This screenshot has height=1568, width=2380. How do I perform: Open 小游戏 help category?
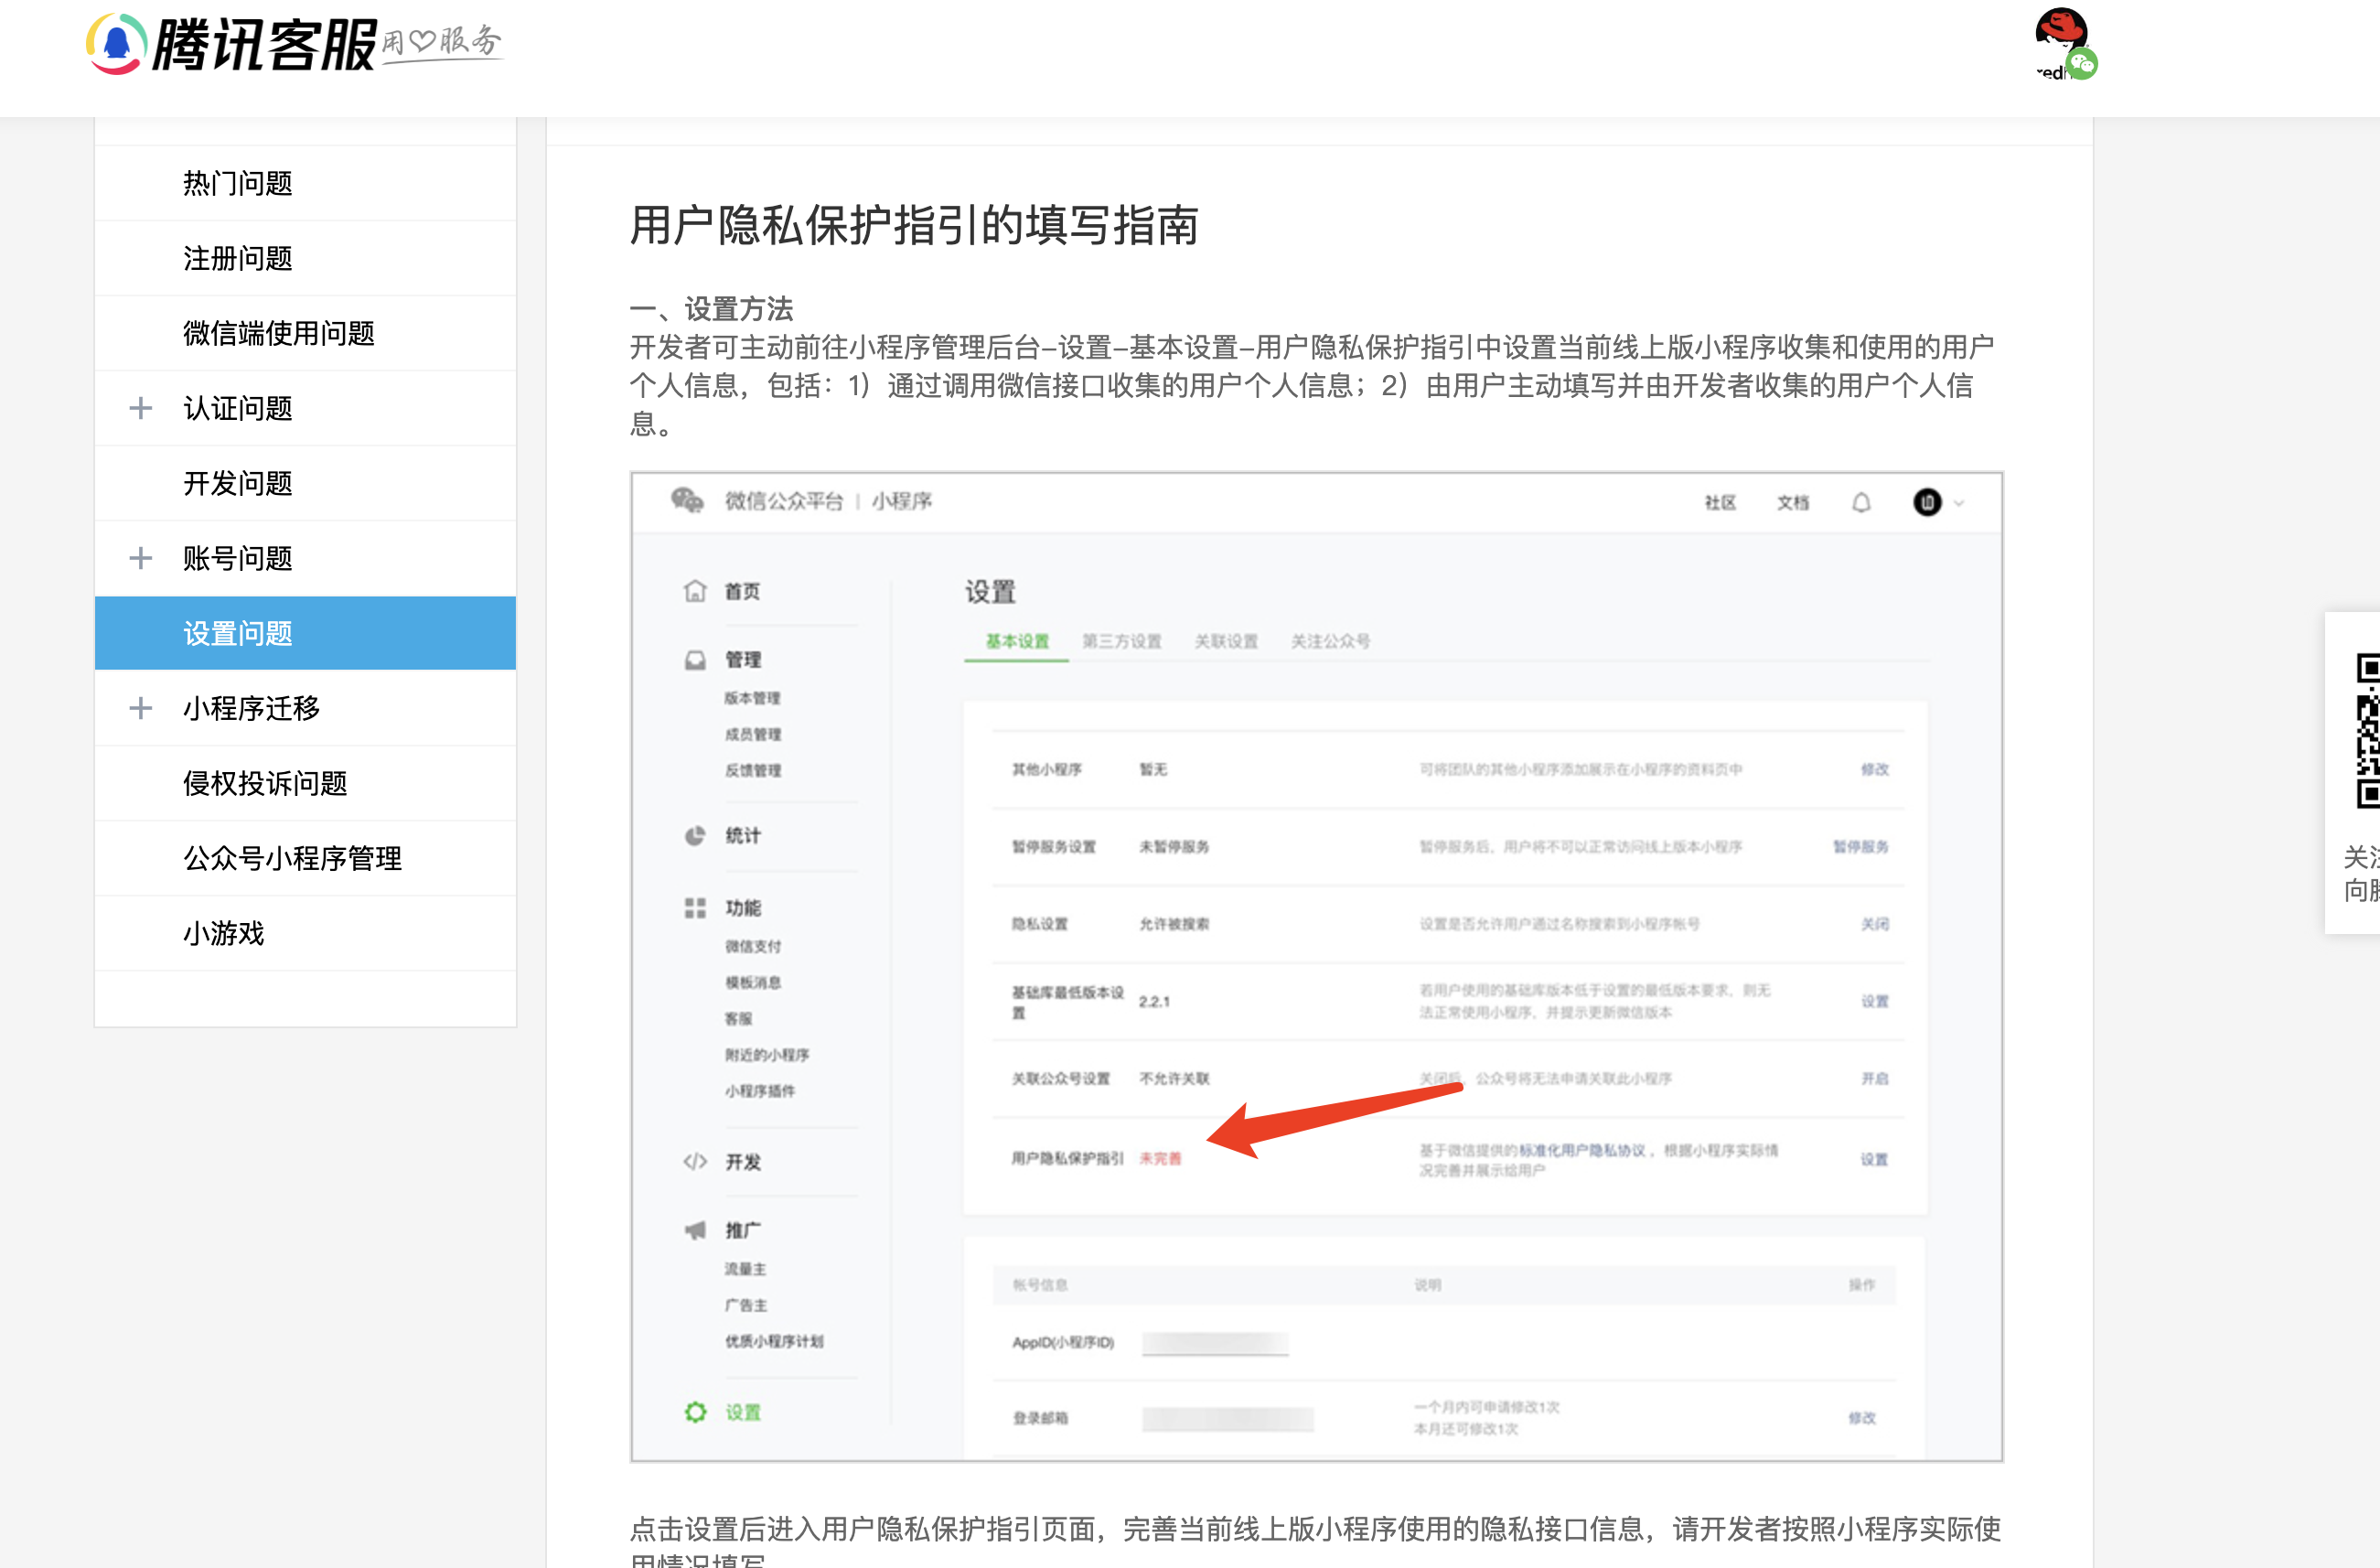tap(224, 933)
